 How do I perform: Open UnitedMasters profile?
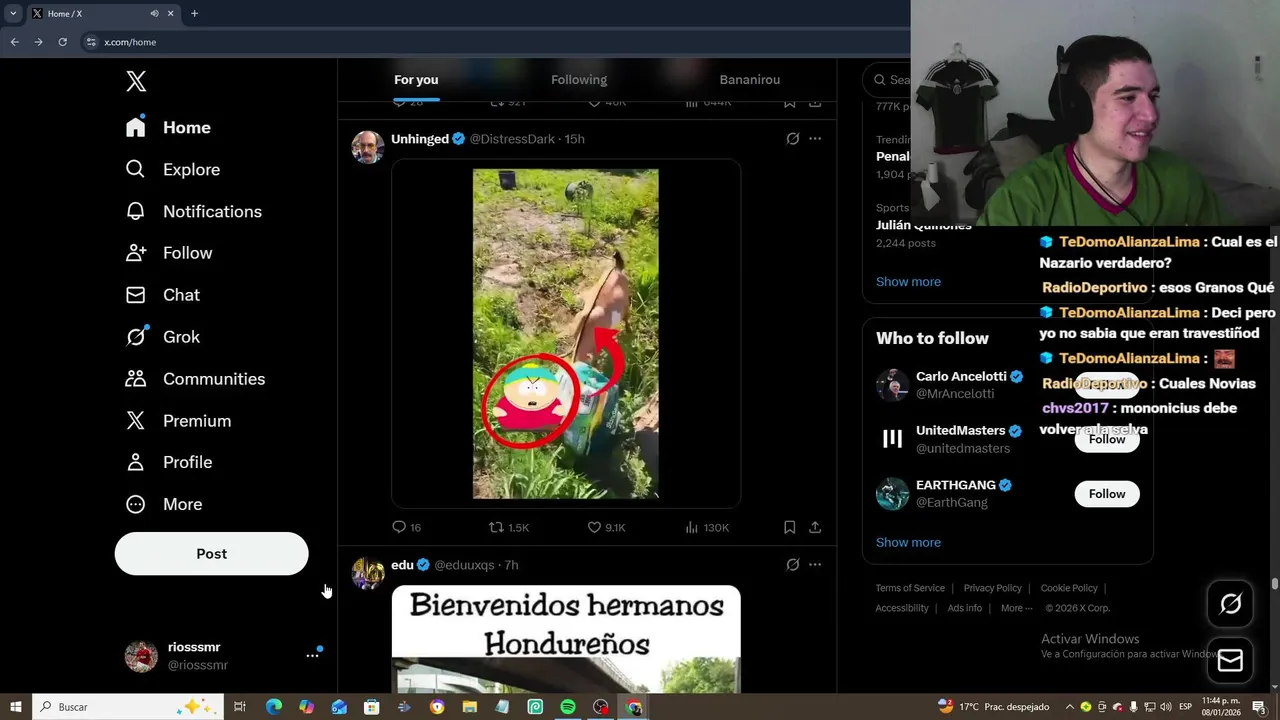[x=960, y=431]
